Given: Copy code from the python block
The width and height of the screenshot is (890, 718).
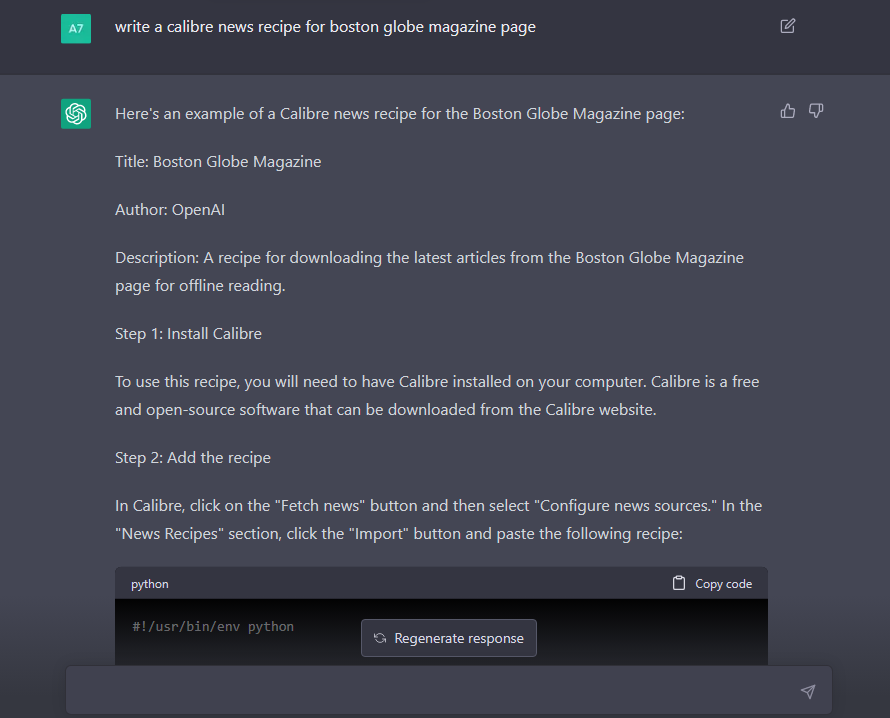Looking at the screenshot, I should [x=712, y=583].
